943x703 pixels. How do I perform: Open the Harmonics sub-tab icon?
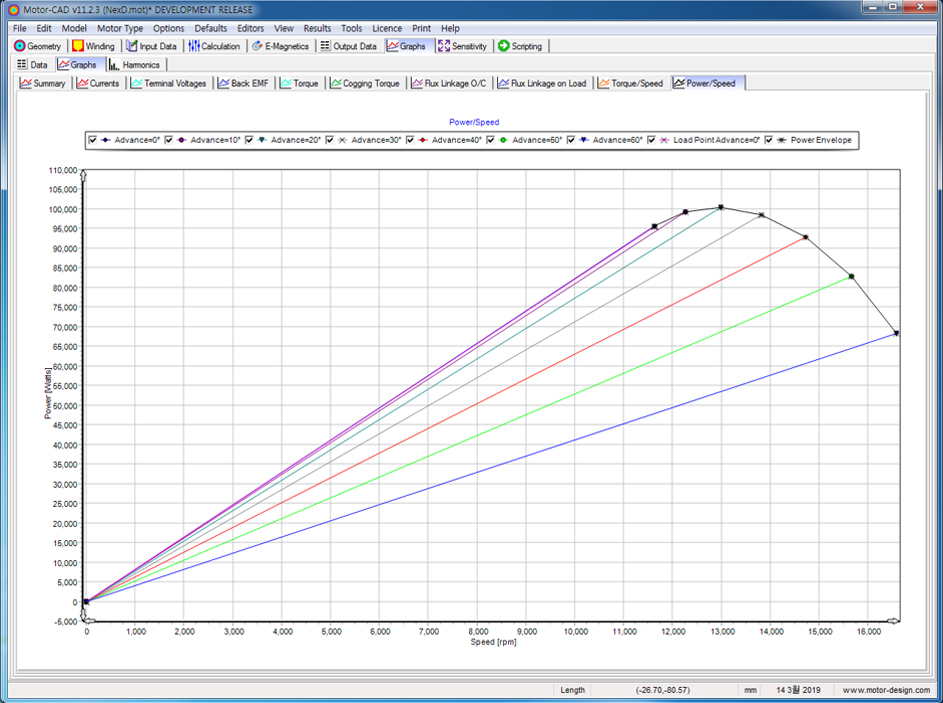tap(114, 64)
